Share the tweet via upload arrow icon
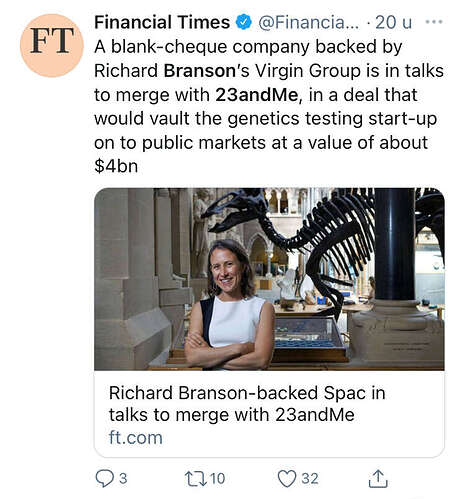 [378, 479]
